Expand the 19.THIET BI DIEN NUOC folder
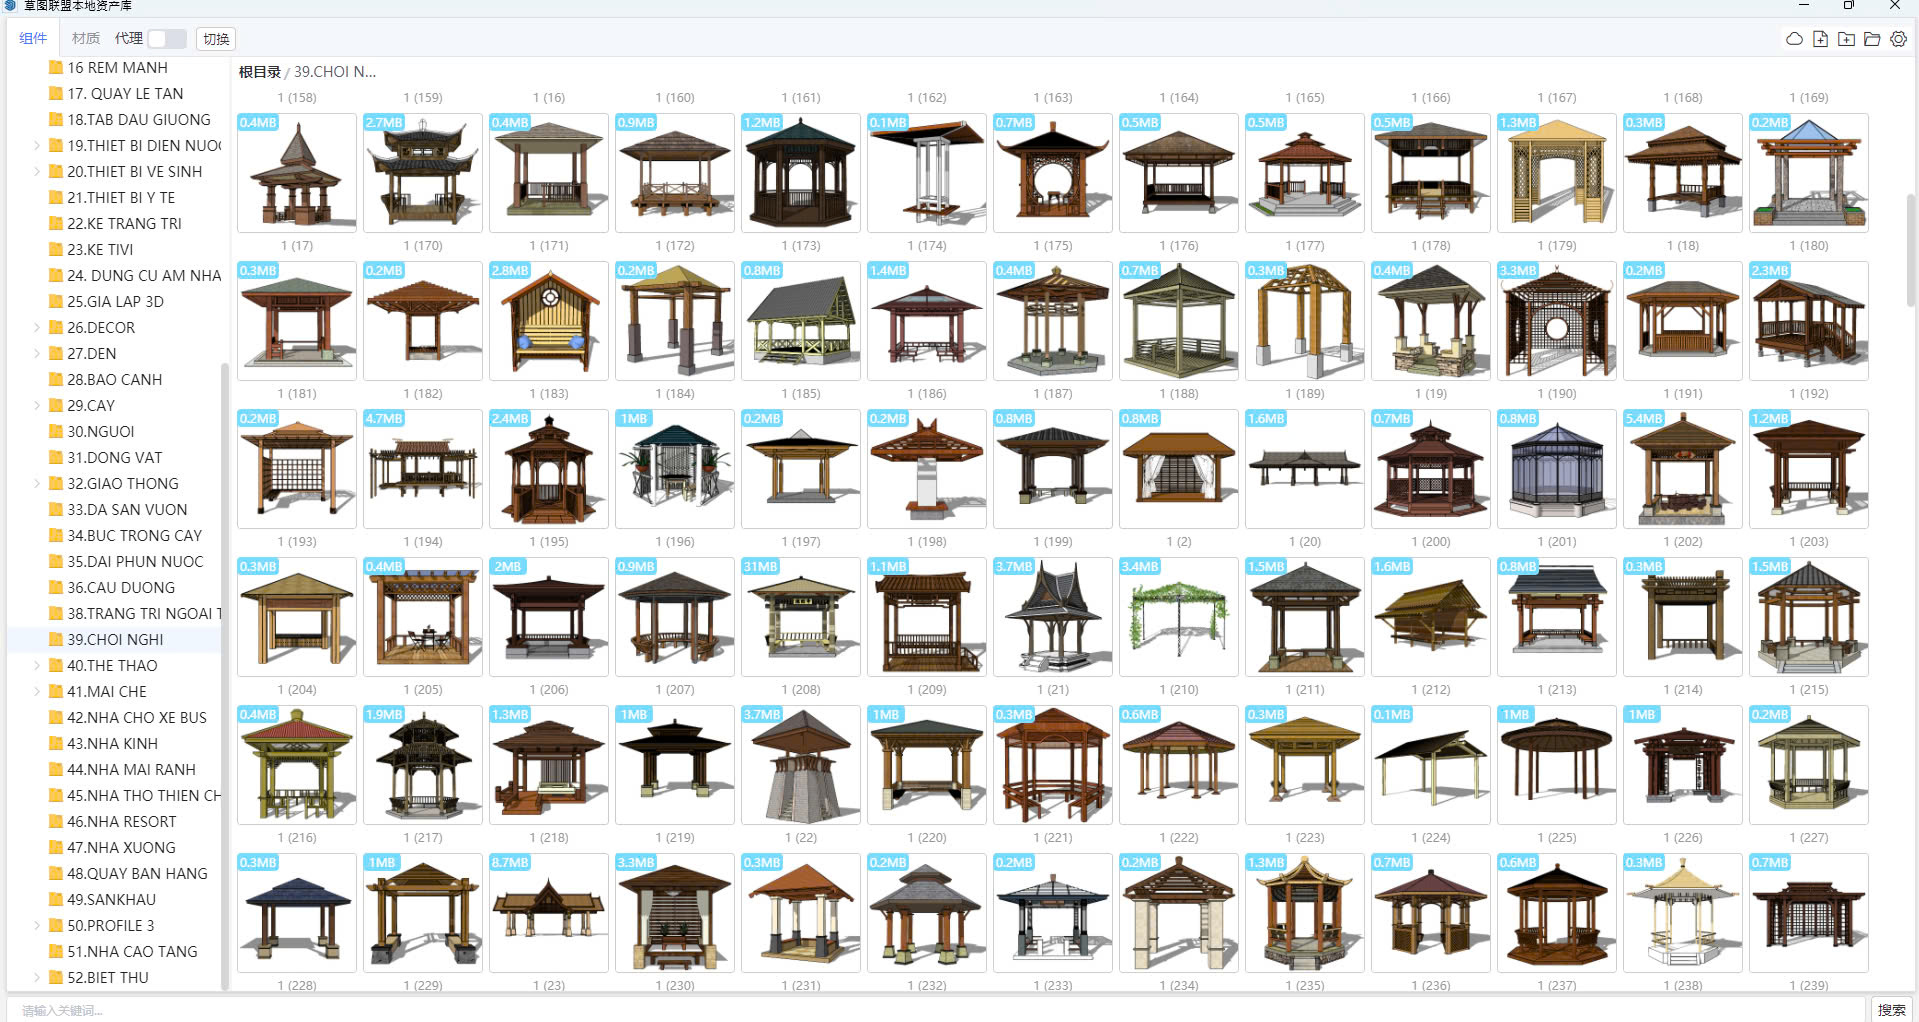Image resolution: width=1919 pixels, height=1022 pixels. [37, 146]
